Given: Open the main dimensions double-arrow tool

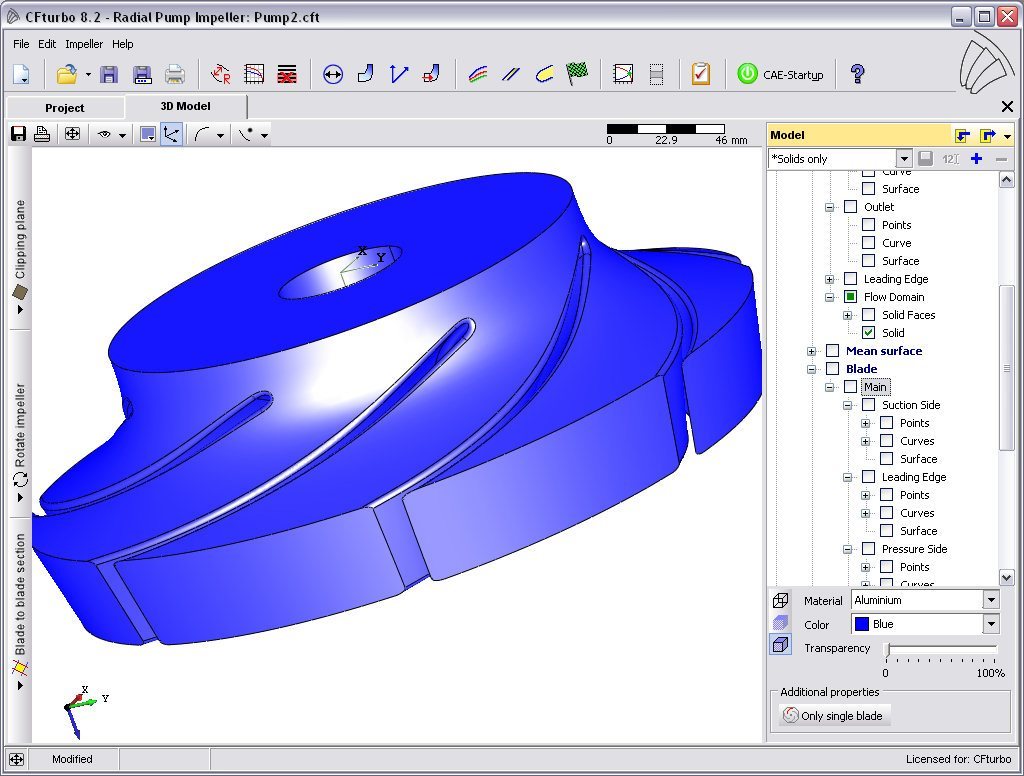Looking at the screenshot, I should pos(333,74).
